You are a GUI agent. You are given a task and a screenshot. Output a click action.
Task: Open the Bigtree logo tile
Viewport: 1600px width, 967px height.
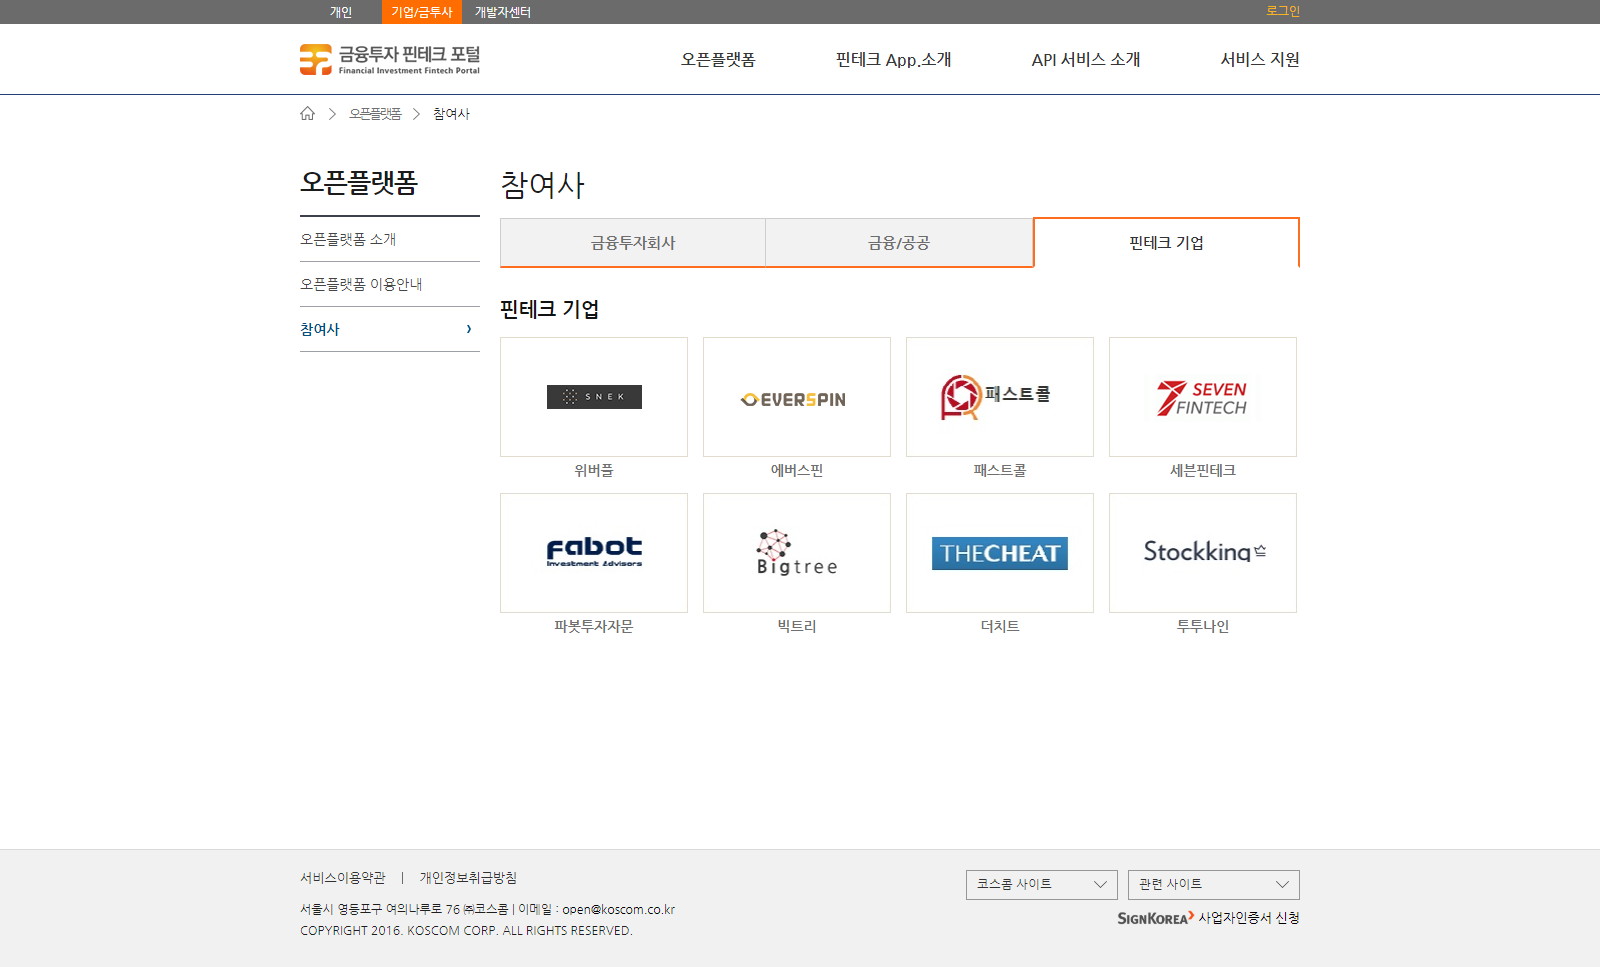(796, 553)
